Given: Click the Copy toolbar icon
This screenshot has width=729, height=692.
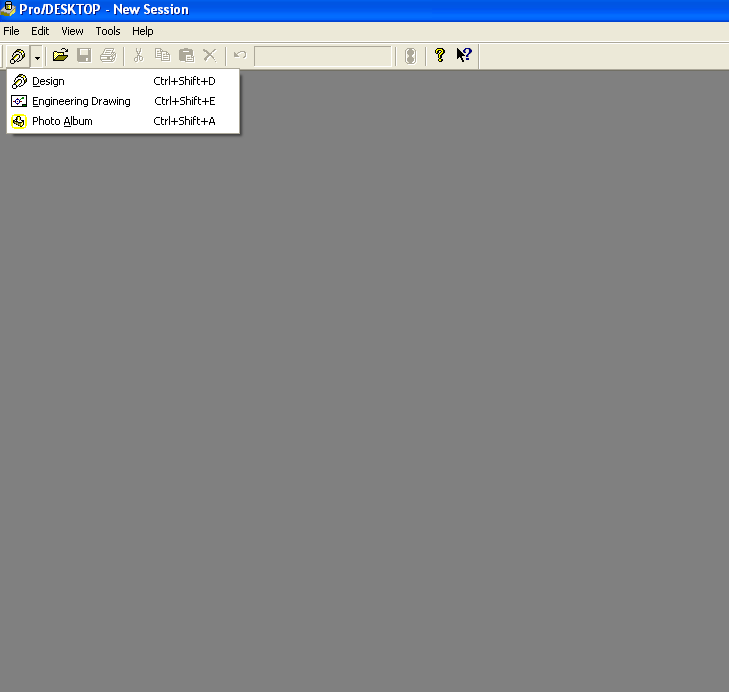Looking at the screenshot, I should point(162,55).
